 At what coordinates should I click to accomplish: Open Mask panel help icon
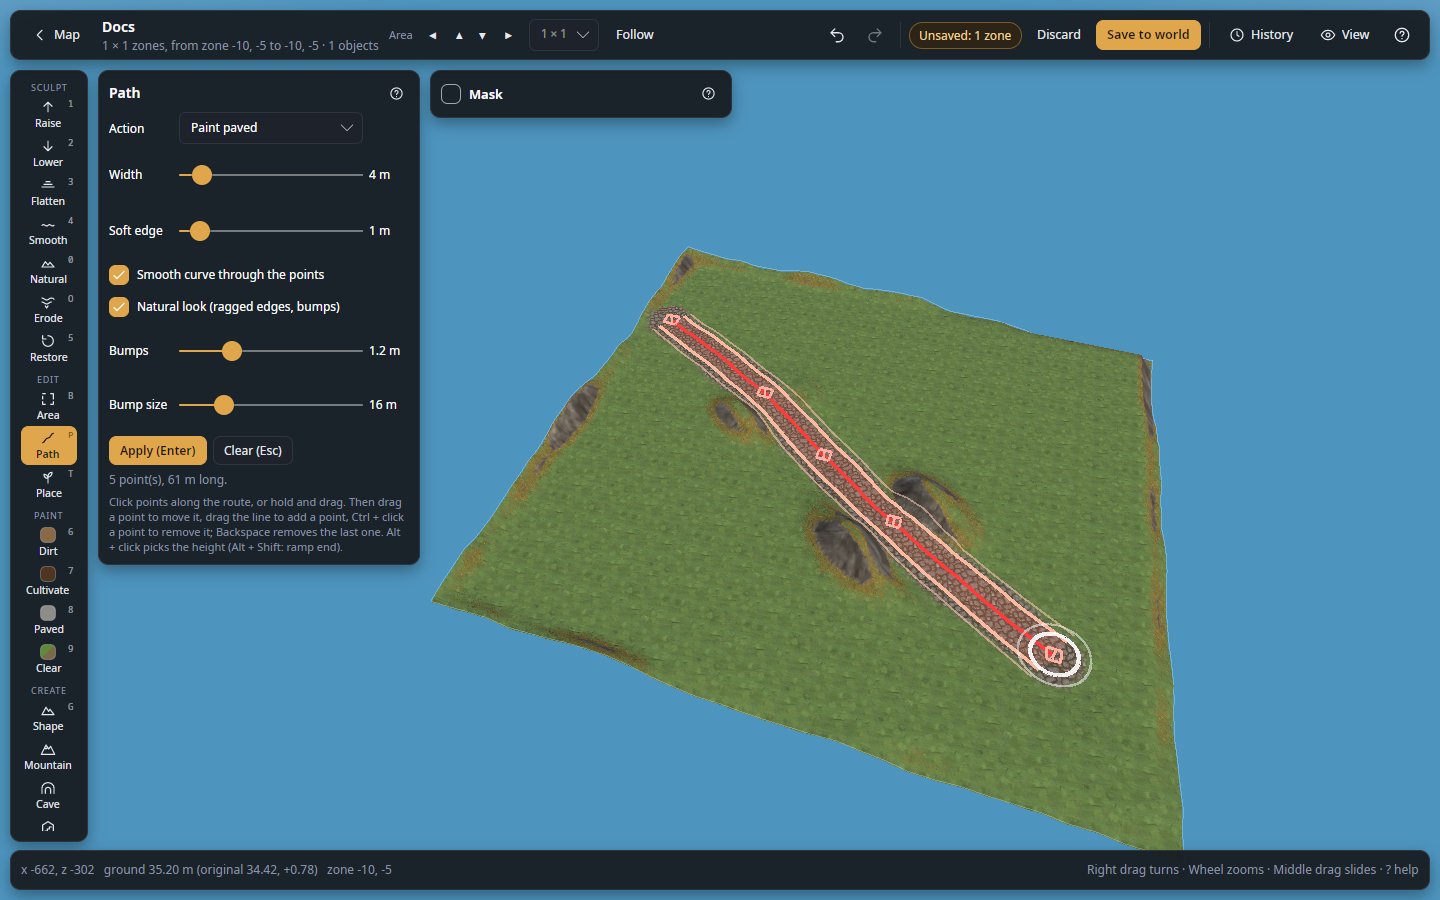(708, 94)
